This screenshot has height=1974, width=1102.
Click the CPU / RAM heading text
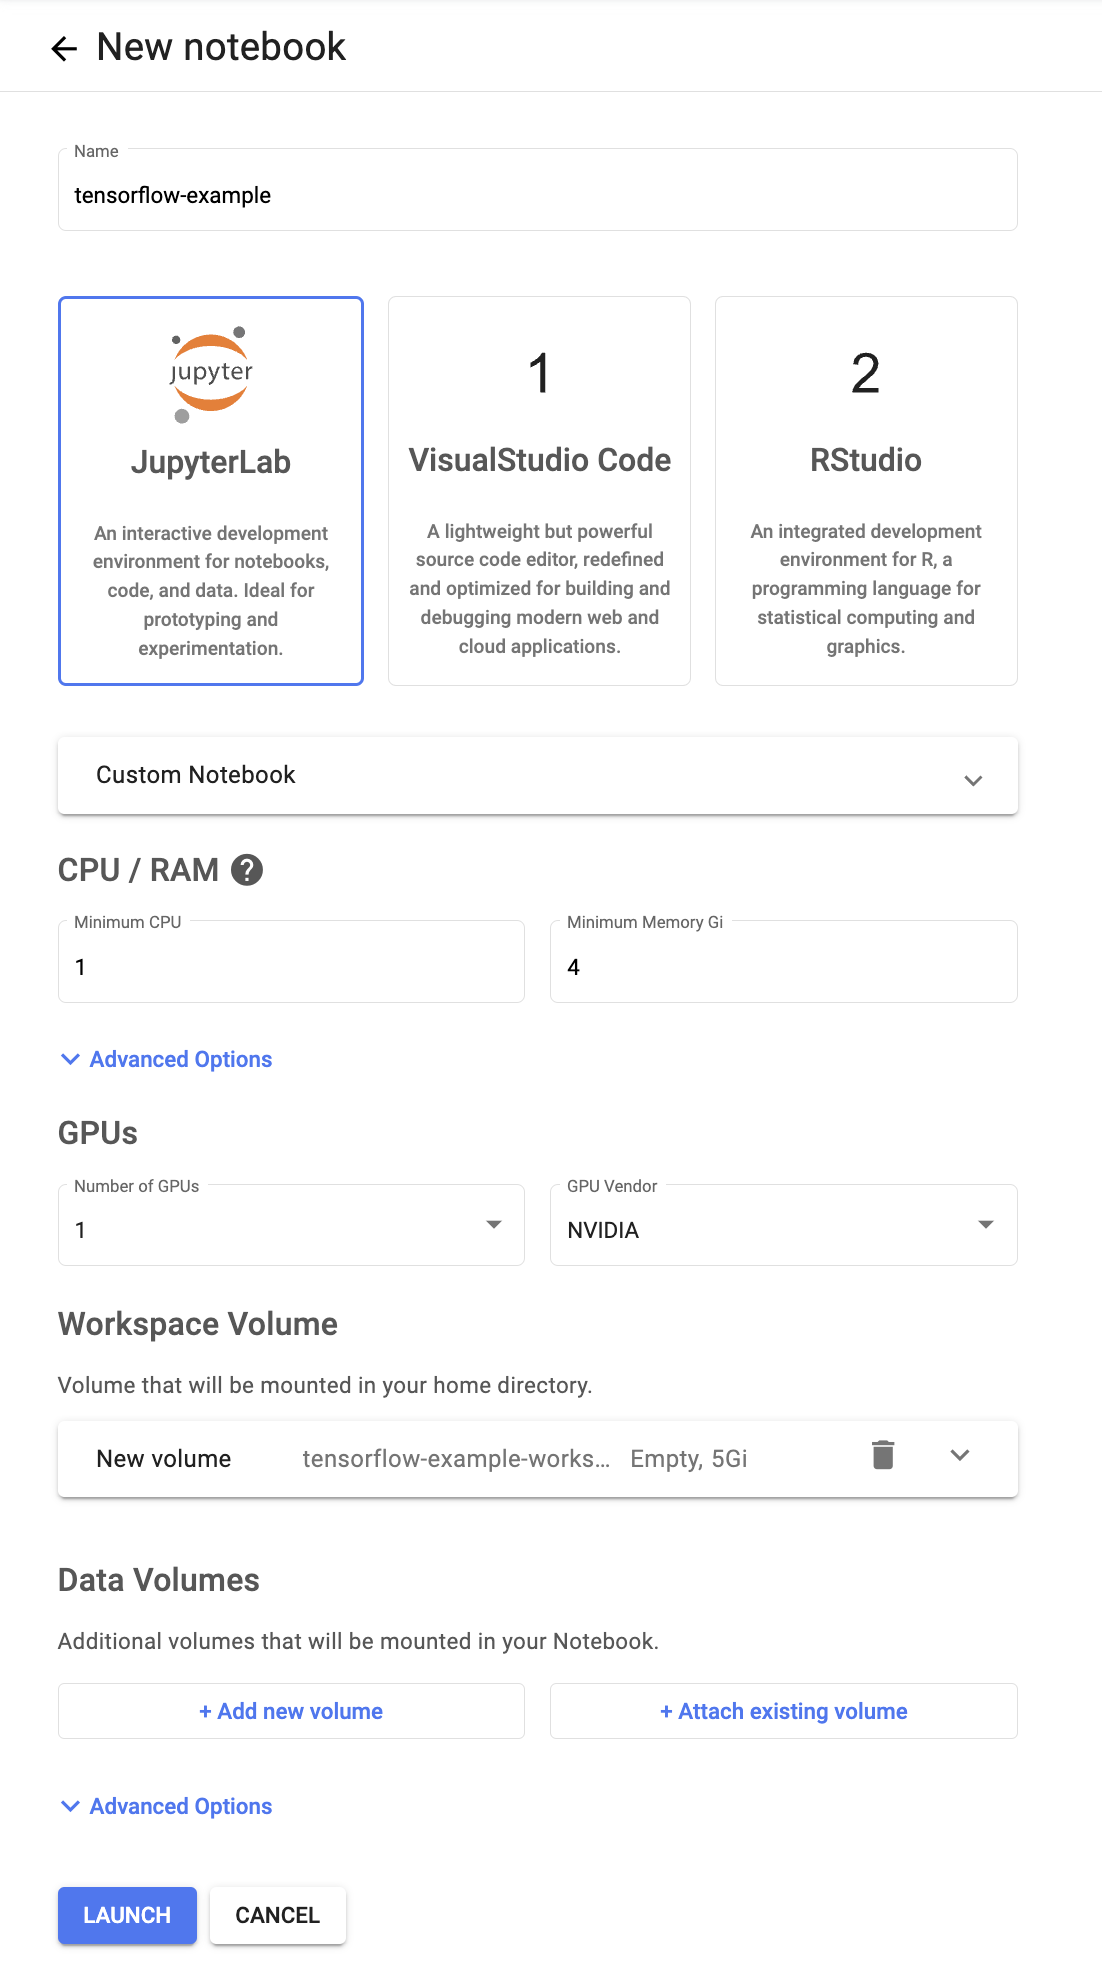coord(138,870)
